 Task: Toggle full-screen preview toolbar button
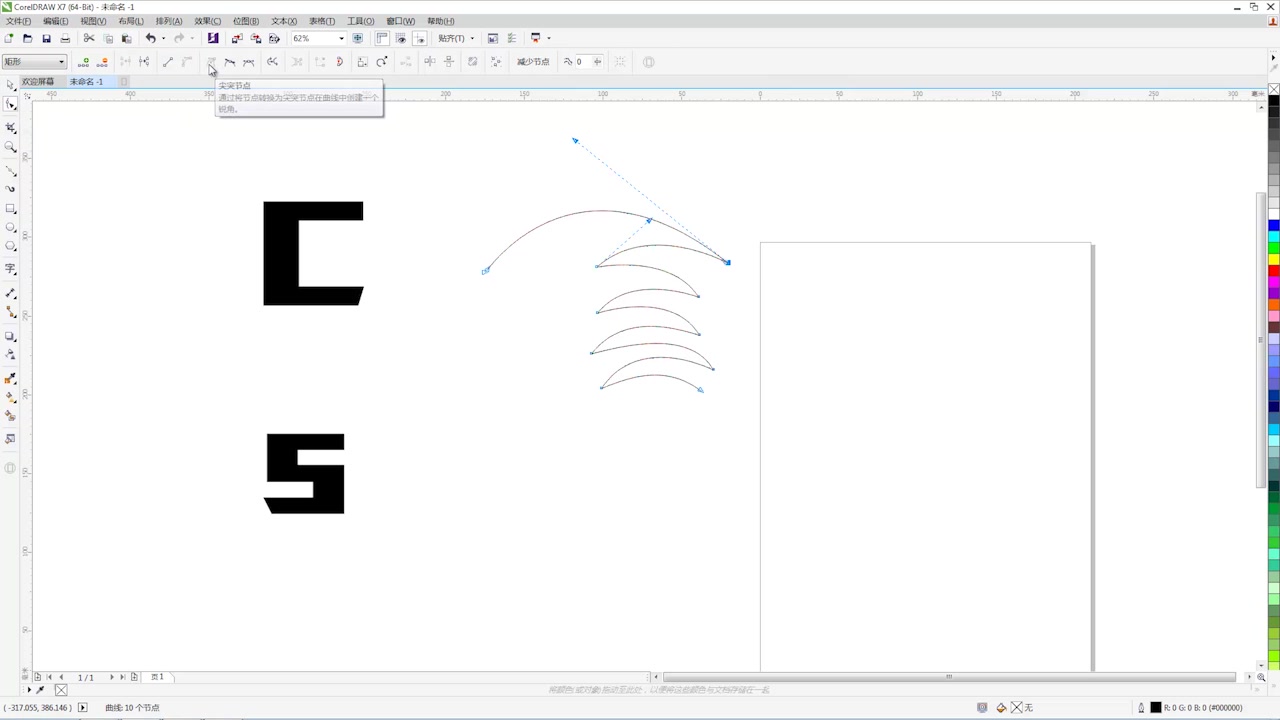[358, 38]
